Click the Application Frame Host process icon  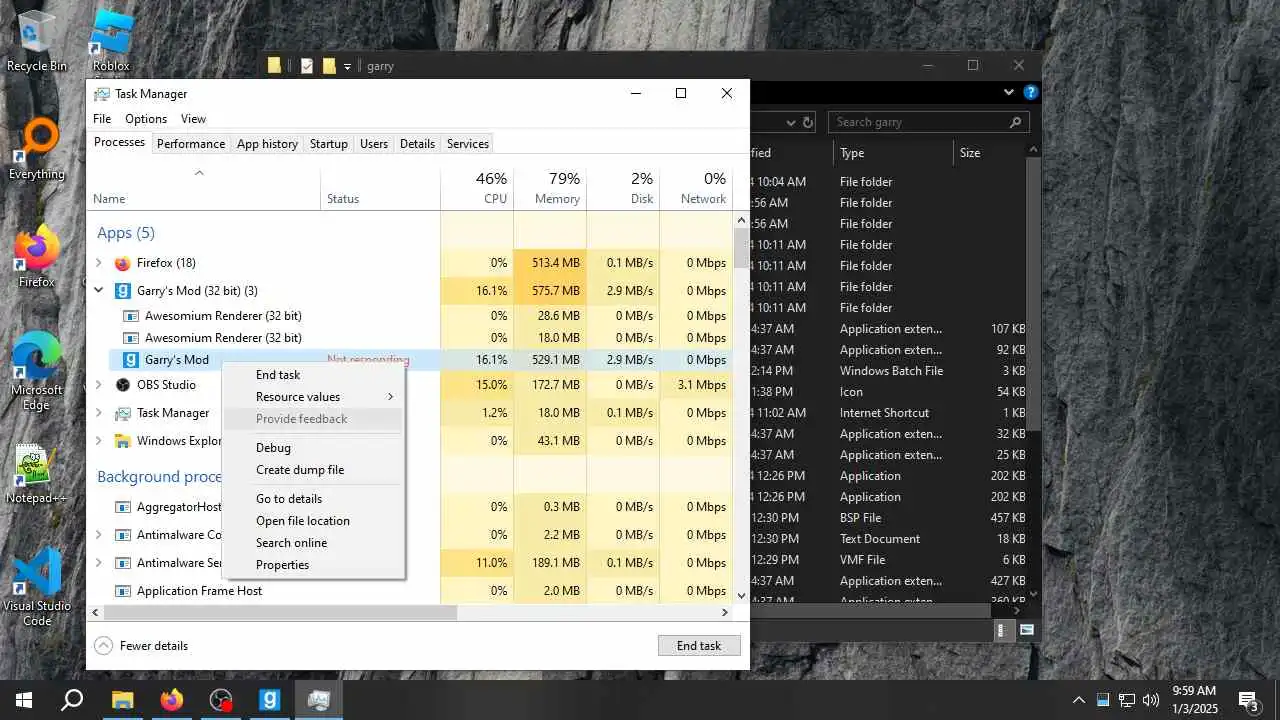[x=122, y=591]
